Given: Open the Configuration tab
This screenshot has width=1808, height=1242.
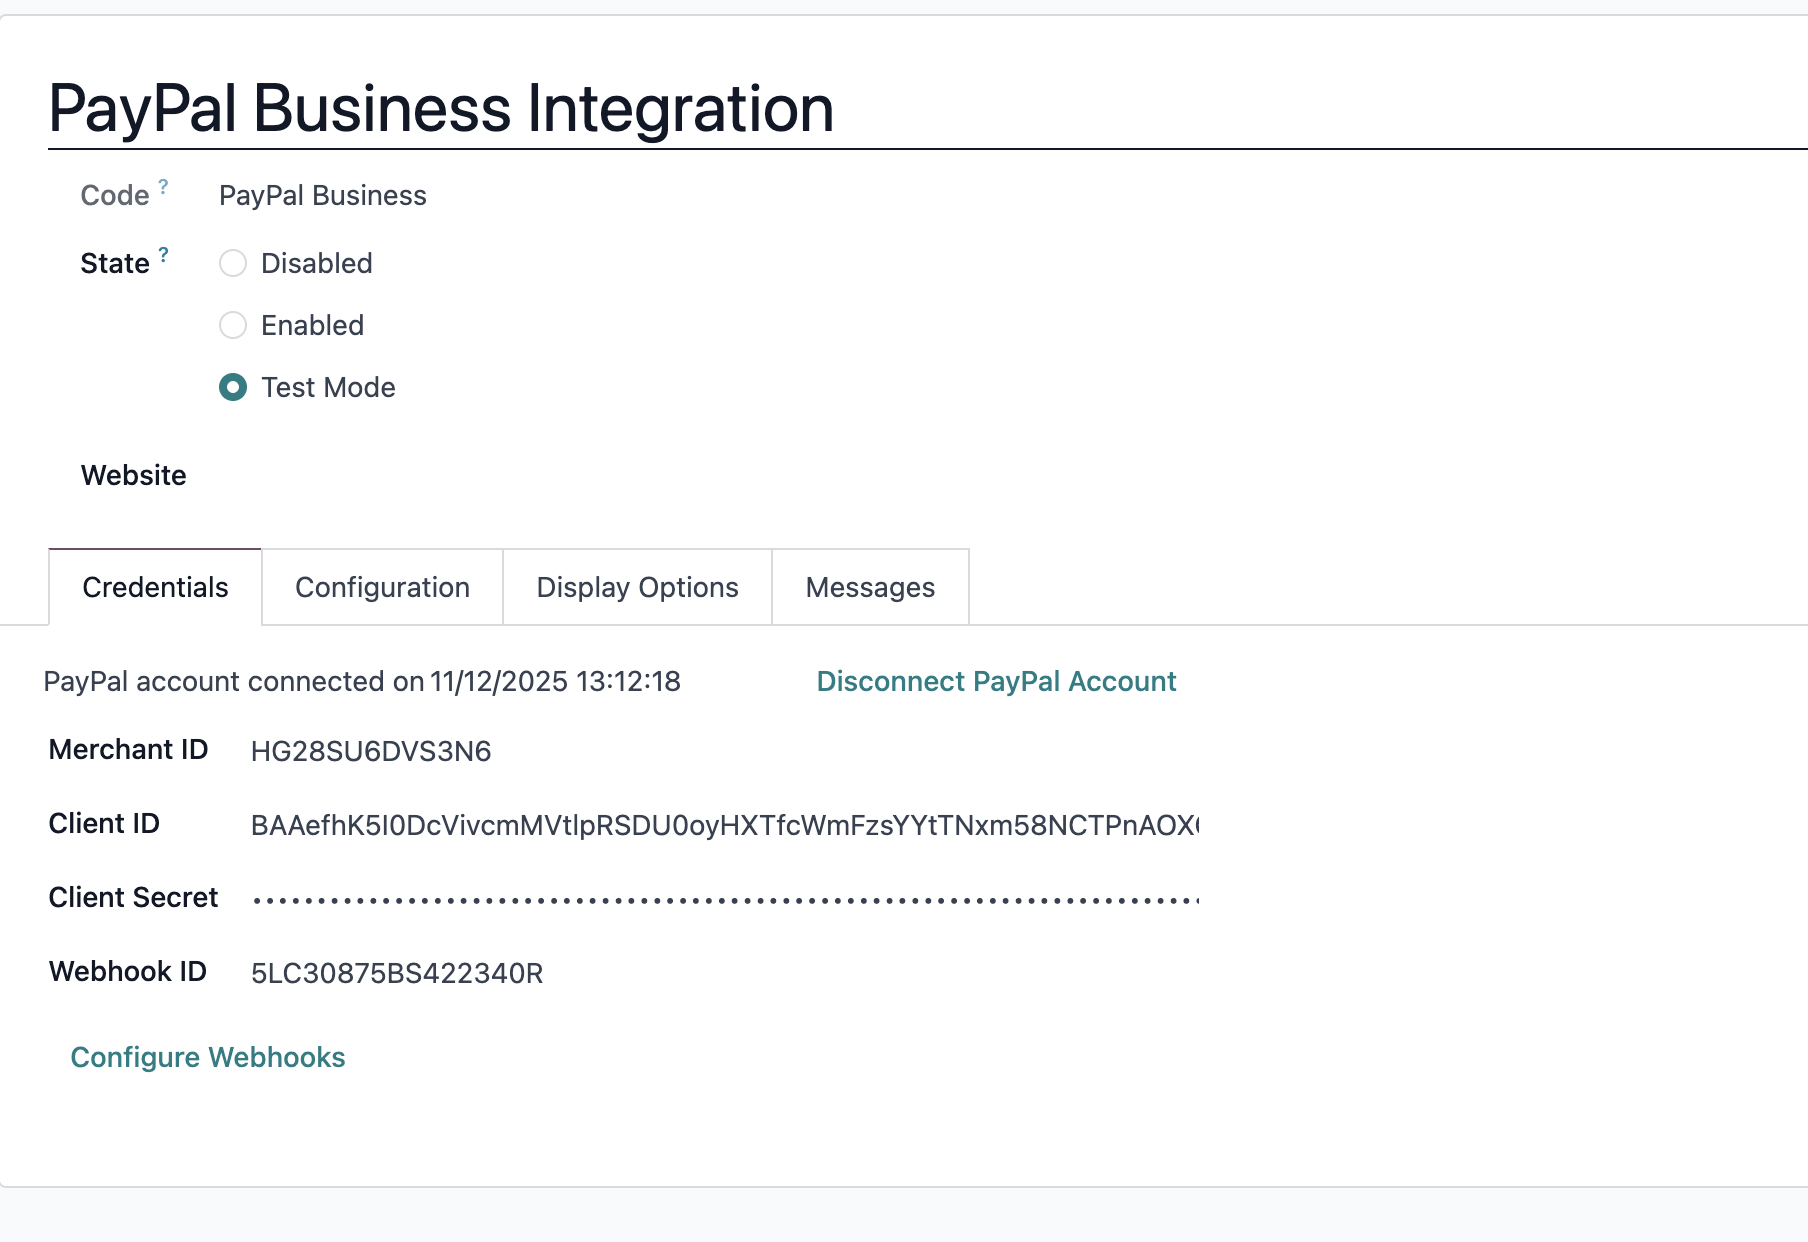Looking at the screenshot, I should tap(382, 587).
